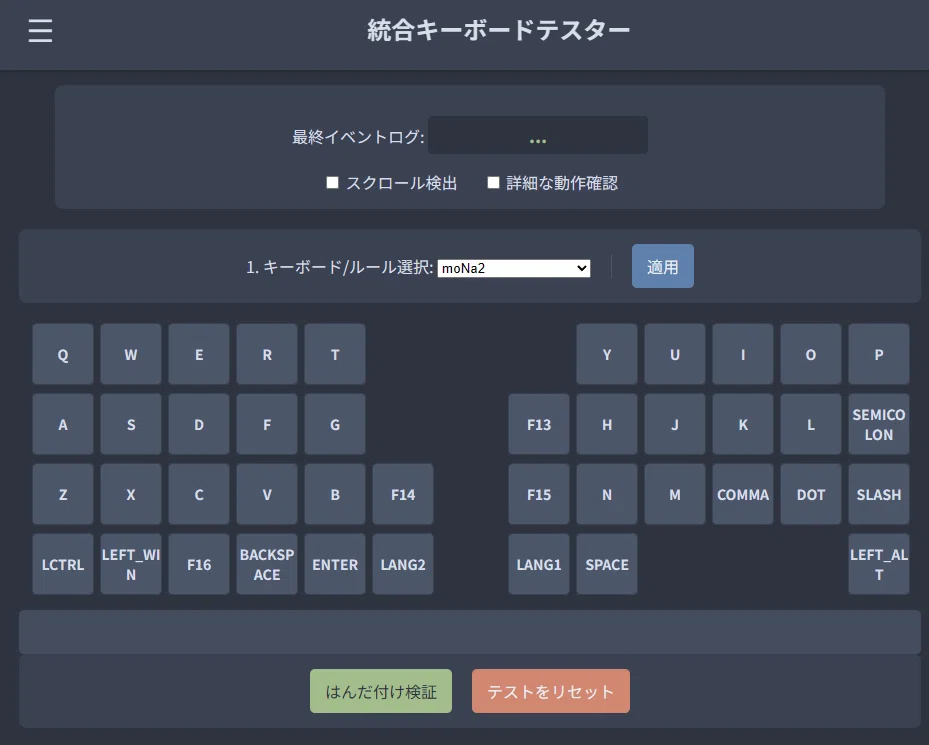The height and width of the screenshot is (745, 929).
Task: Click the 適用 apply button
Action: tap(662, 266)
